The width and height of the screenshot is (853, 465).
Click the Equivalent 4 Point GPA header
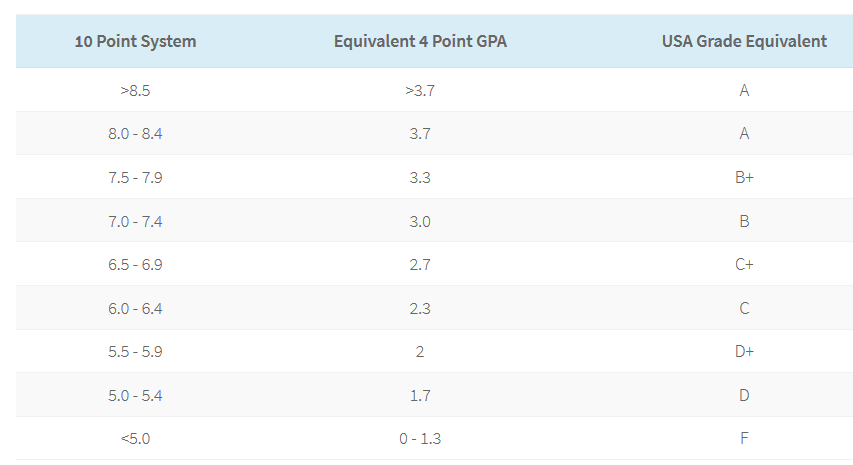(420, 41)
